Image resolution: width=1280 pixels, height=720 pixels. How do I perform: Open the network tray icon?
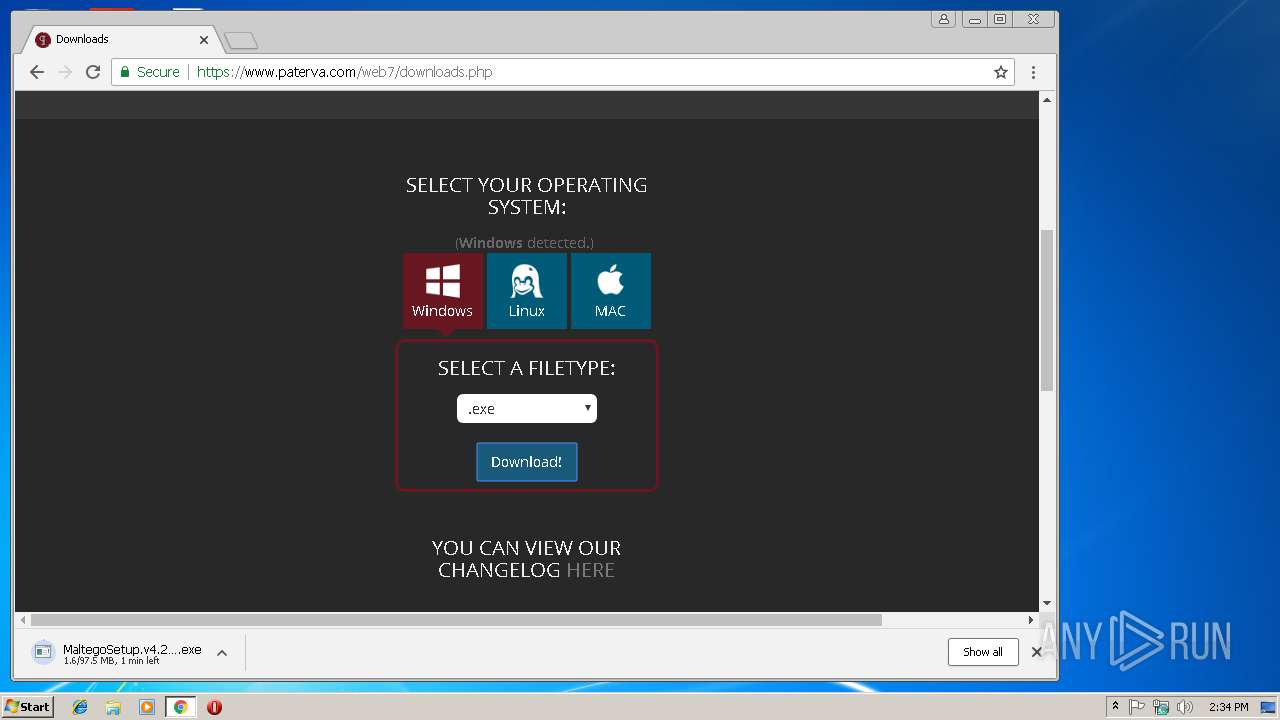click(x=1161, y=707)
